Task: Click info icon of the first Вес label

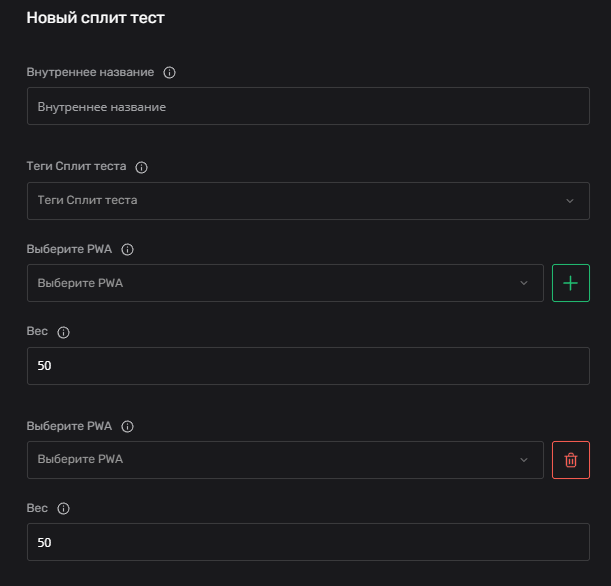Action: point(63,331)
